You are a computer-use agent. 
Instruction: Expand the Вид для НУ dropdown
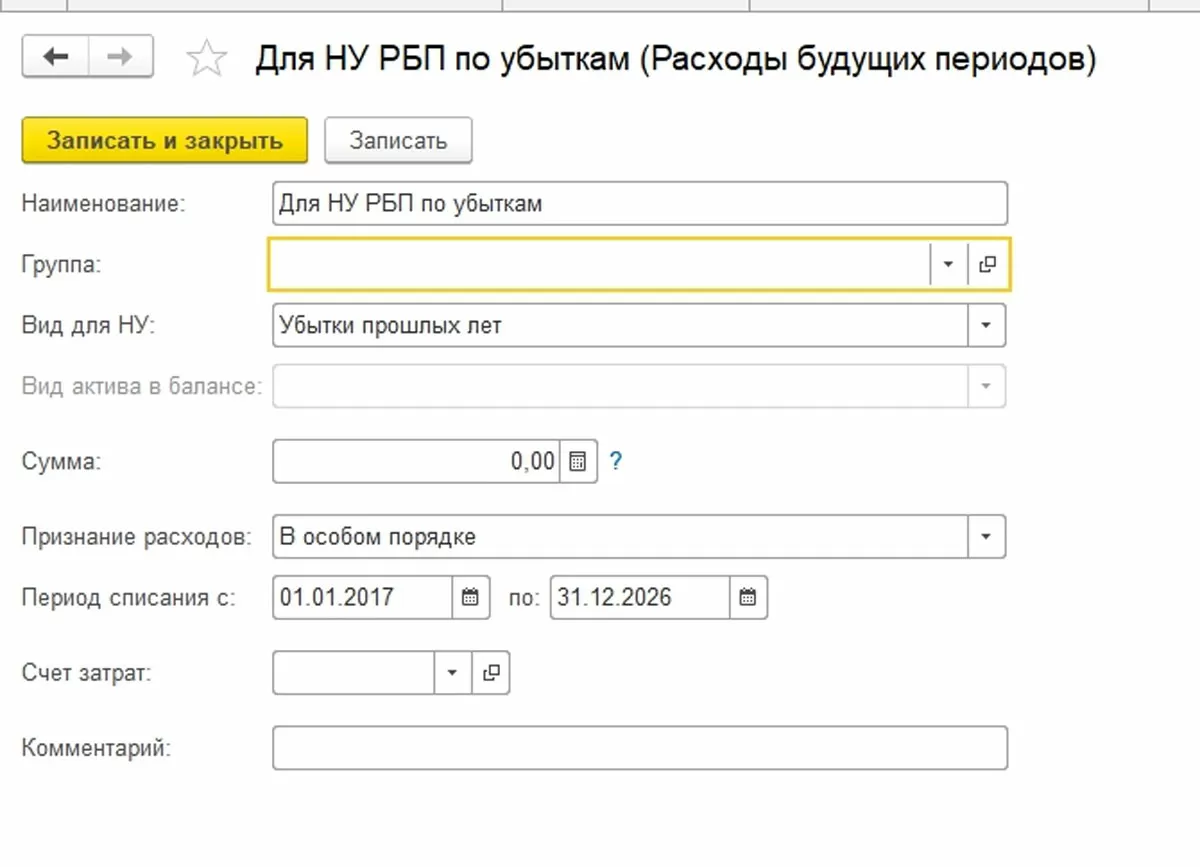986,326
